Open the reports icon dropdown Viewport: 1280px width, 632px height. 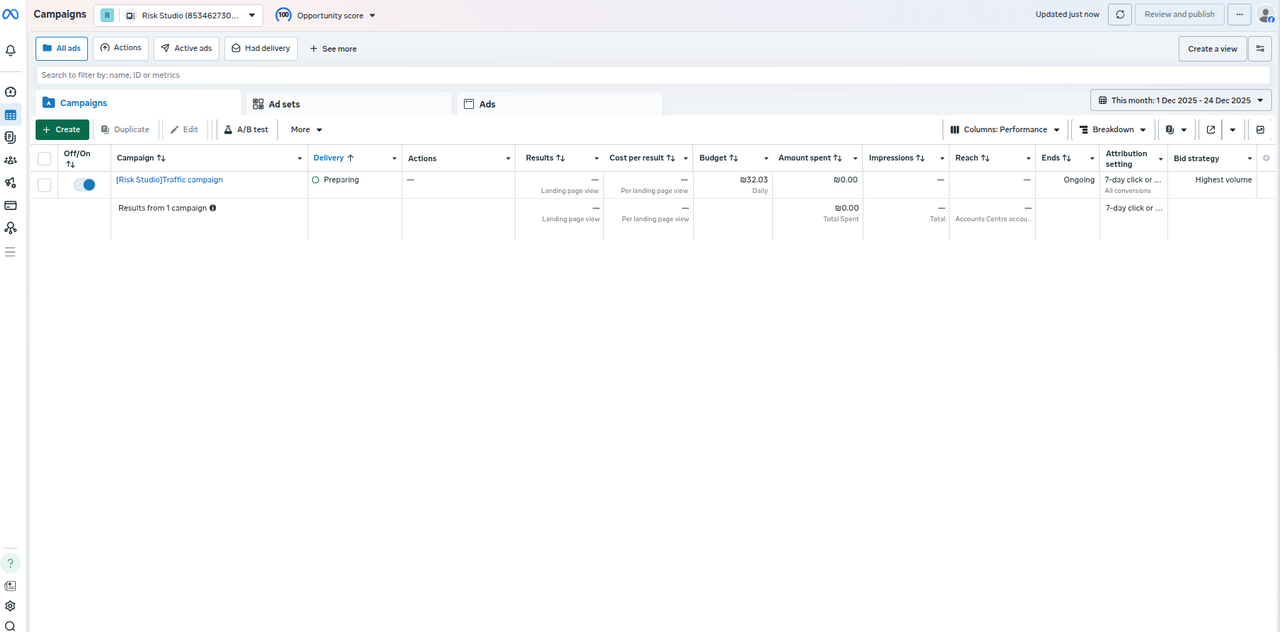pyautogui.click(x=1176, y=130)
